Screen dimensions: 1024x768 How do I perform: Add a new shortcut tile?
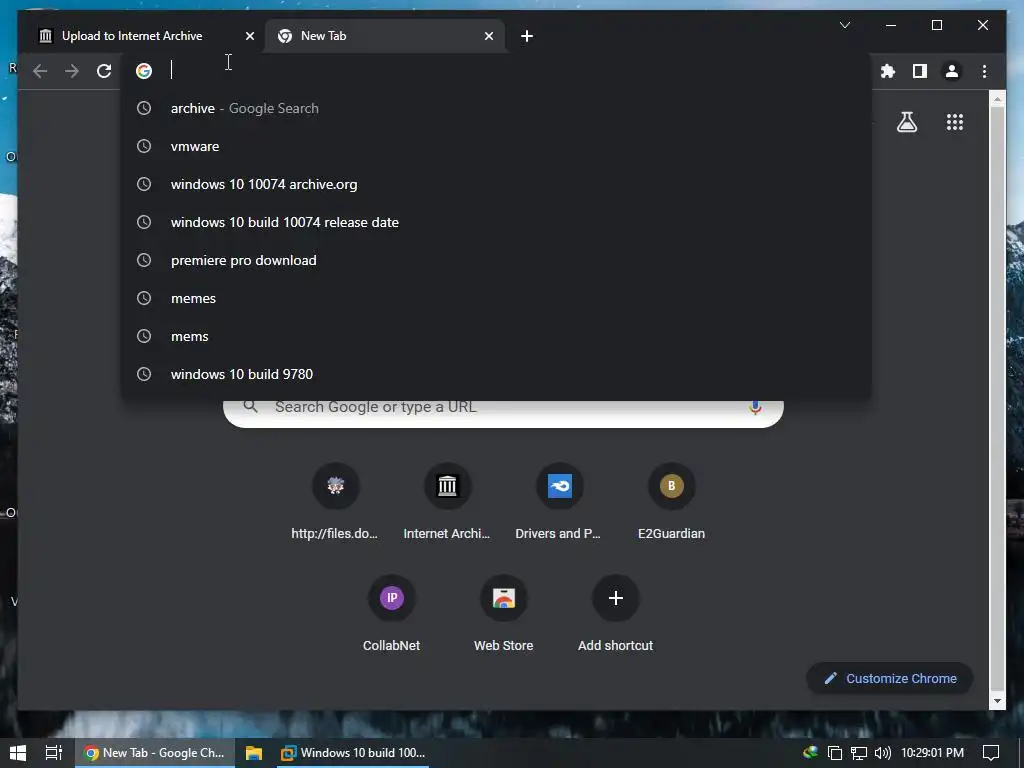point(615,614)
